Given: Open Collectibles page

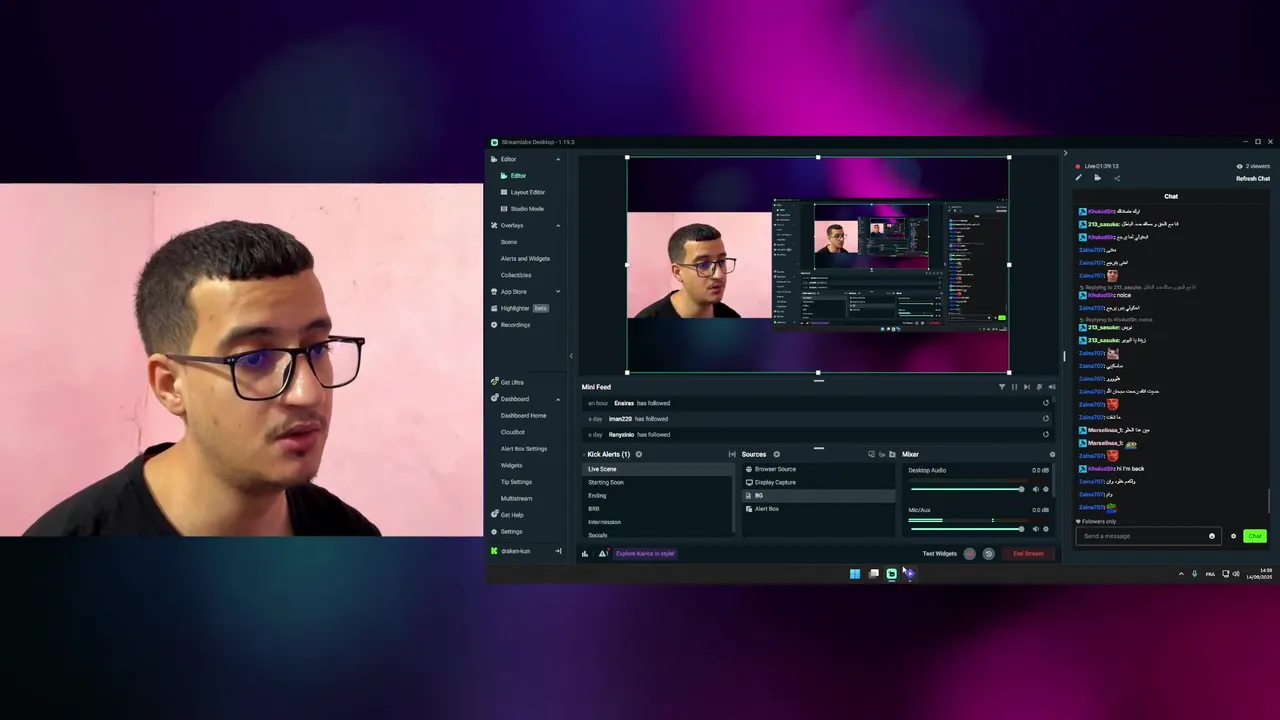Looking at the screenshot, I should coord(516,275).
